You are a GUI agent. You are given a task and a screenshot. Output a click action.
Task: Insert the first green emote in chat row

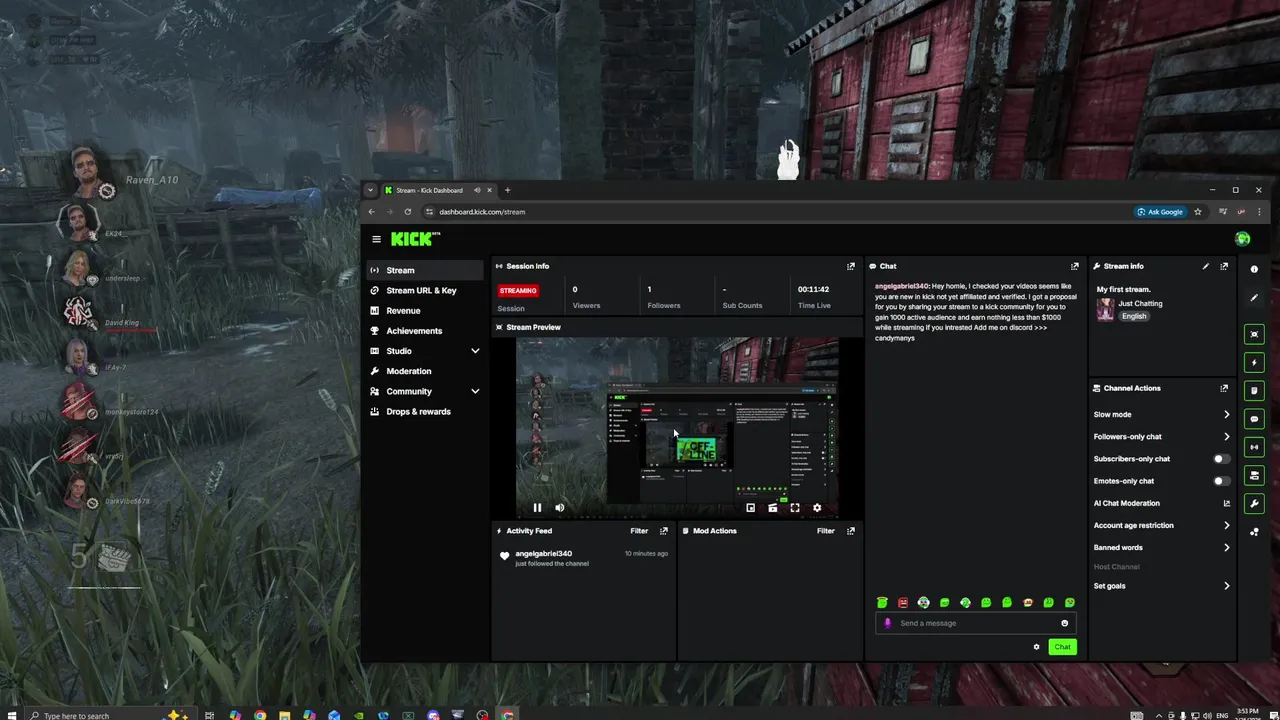point(882,603)
